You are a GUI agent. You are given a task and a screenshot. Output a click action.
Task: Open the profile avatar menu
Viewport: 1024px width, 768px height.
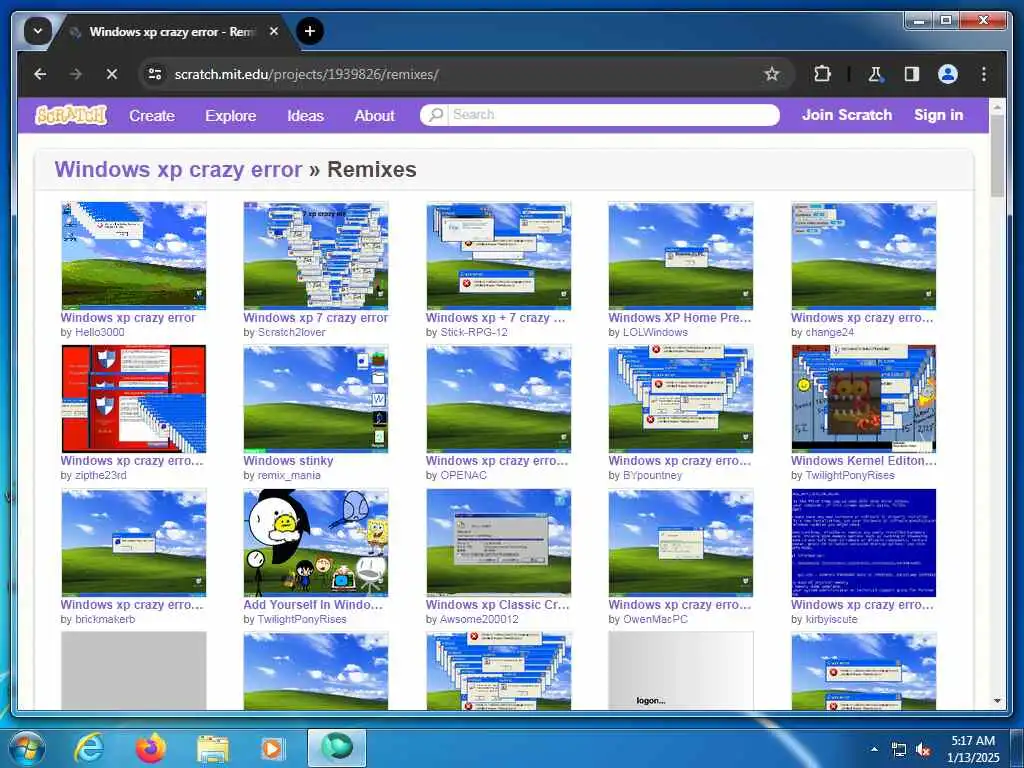click(948, 74)
